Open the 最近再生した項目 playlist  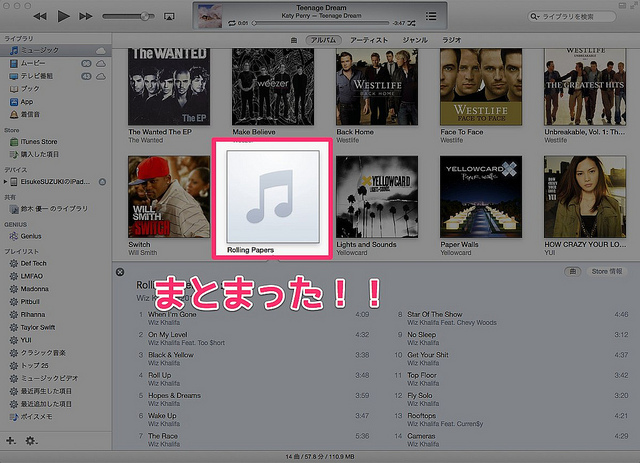point(56,391)
